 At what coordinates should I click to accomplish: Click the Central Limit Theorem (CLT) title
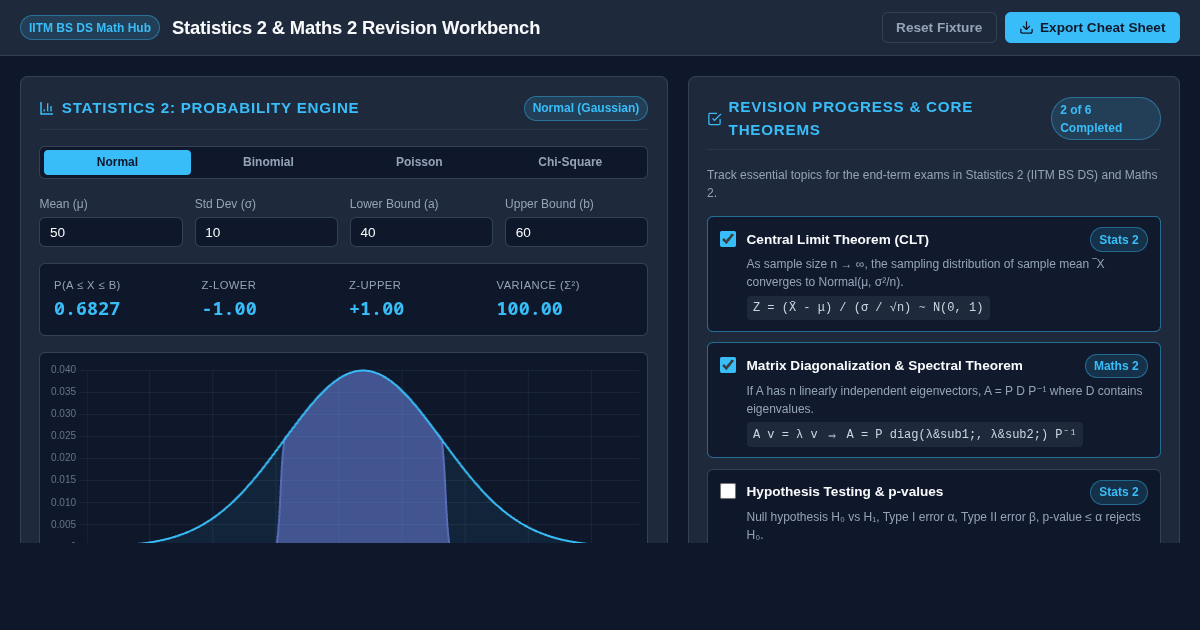837,239
